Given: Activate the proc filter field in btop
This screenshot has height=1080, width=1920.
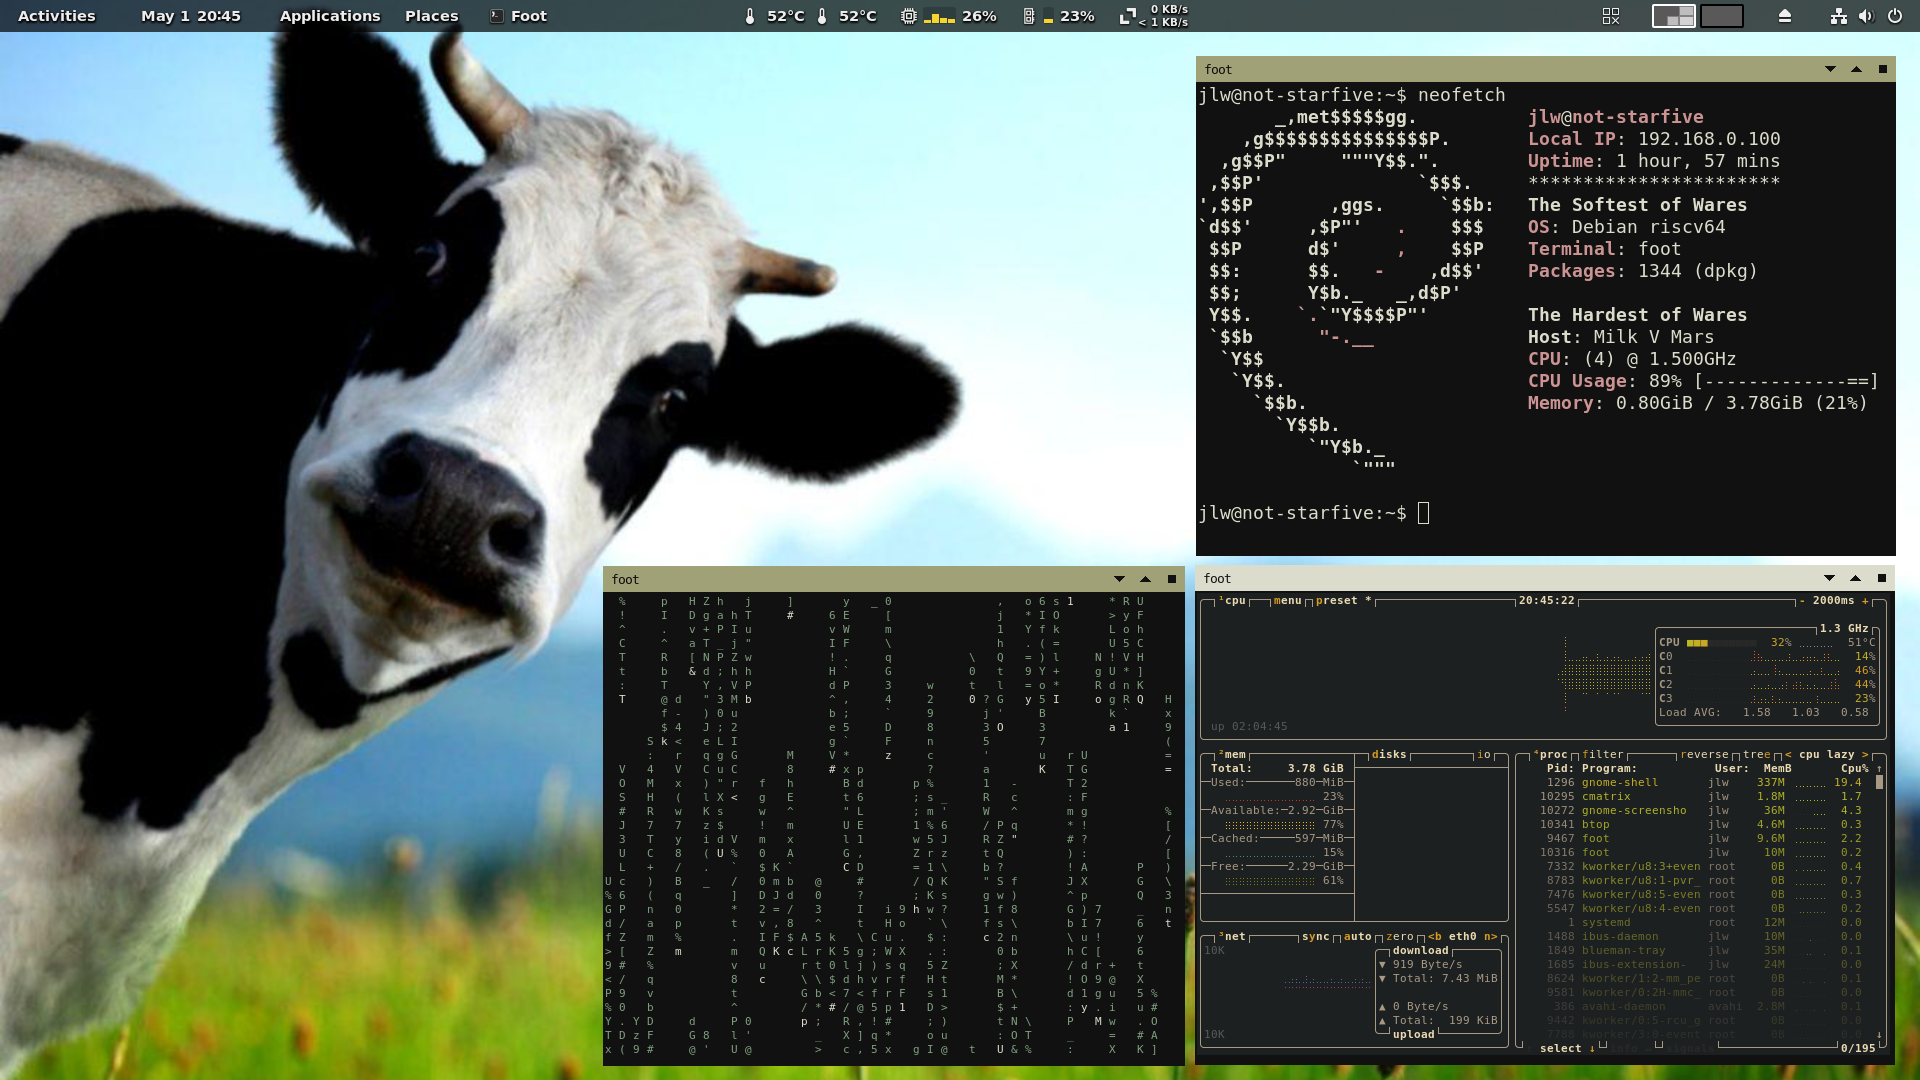Looking at the screenshot, I should pos(1603,755).
